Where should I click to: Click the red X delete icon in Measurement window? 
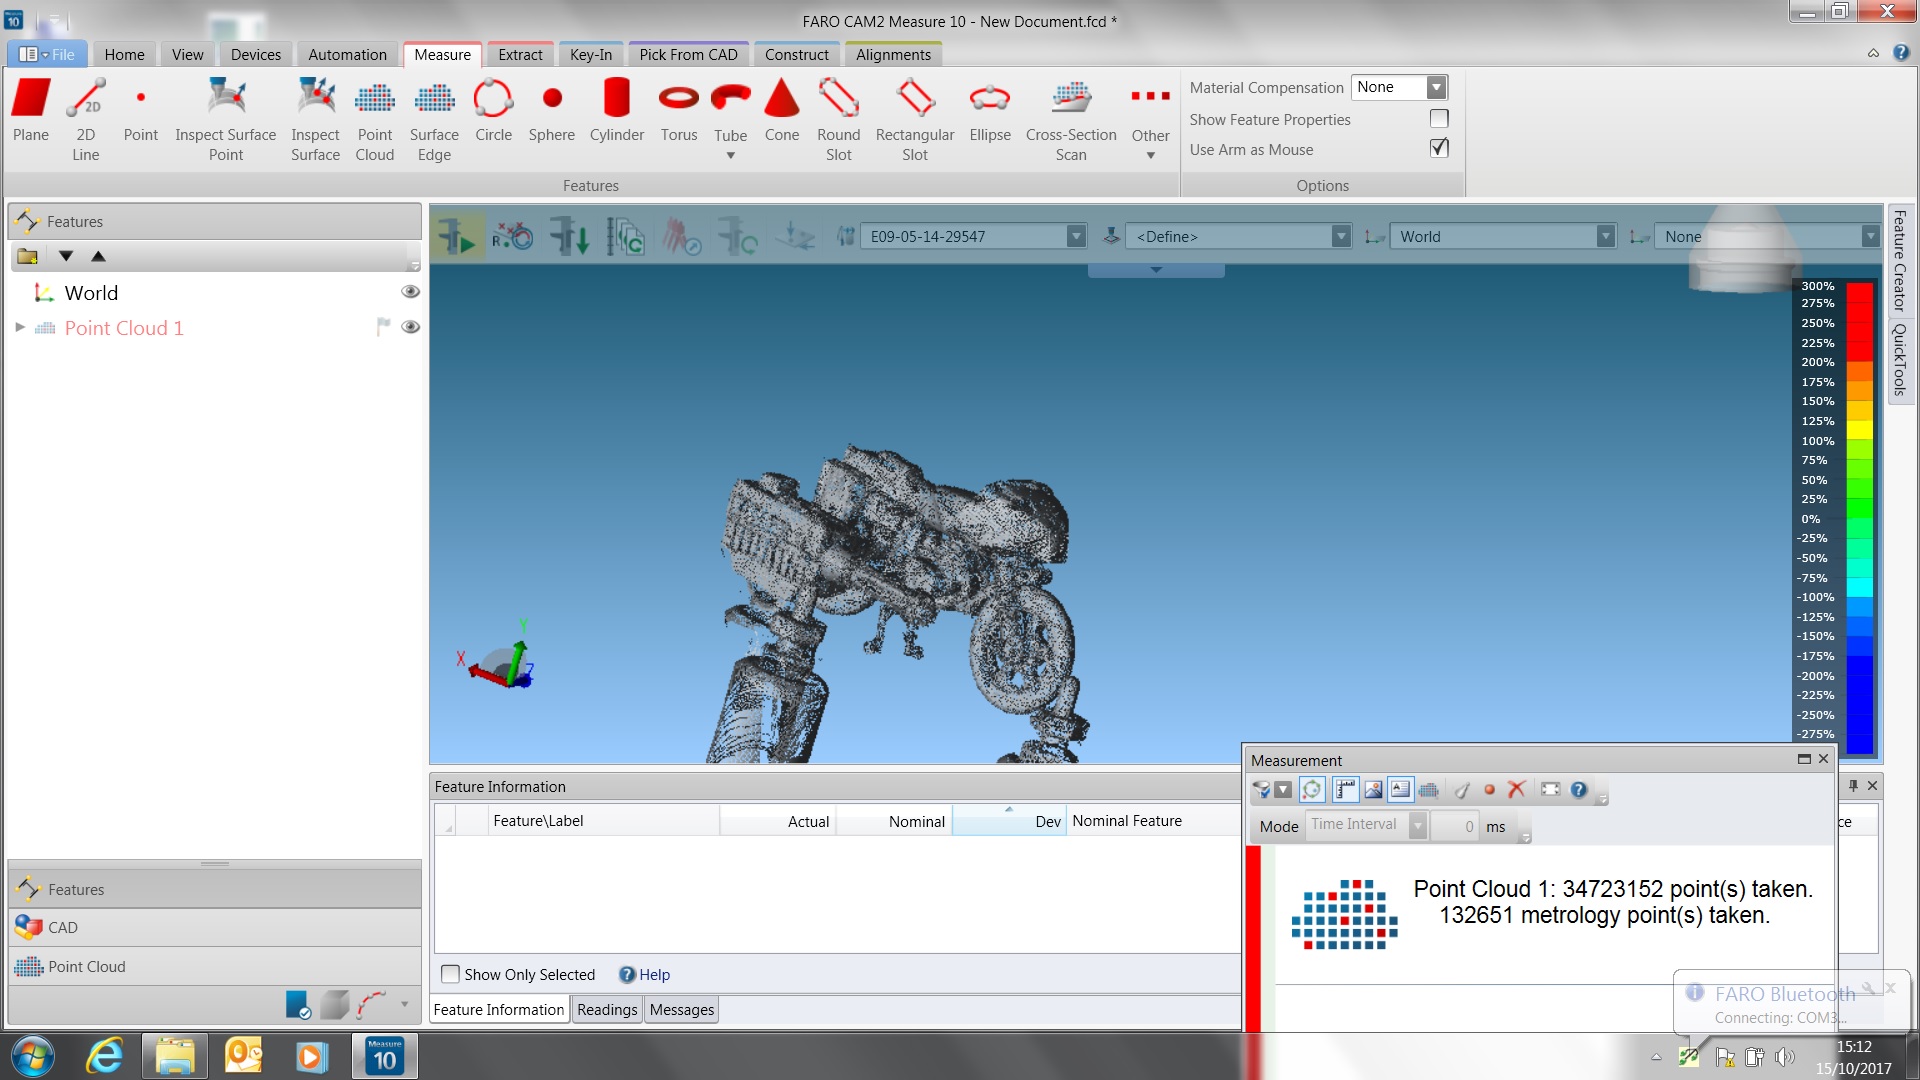click(x=1517, y=790)
